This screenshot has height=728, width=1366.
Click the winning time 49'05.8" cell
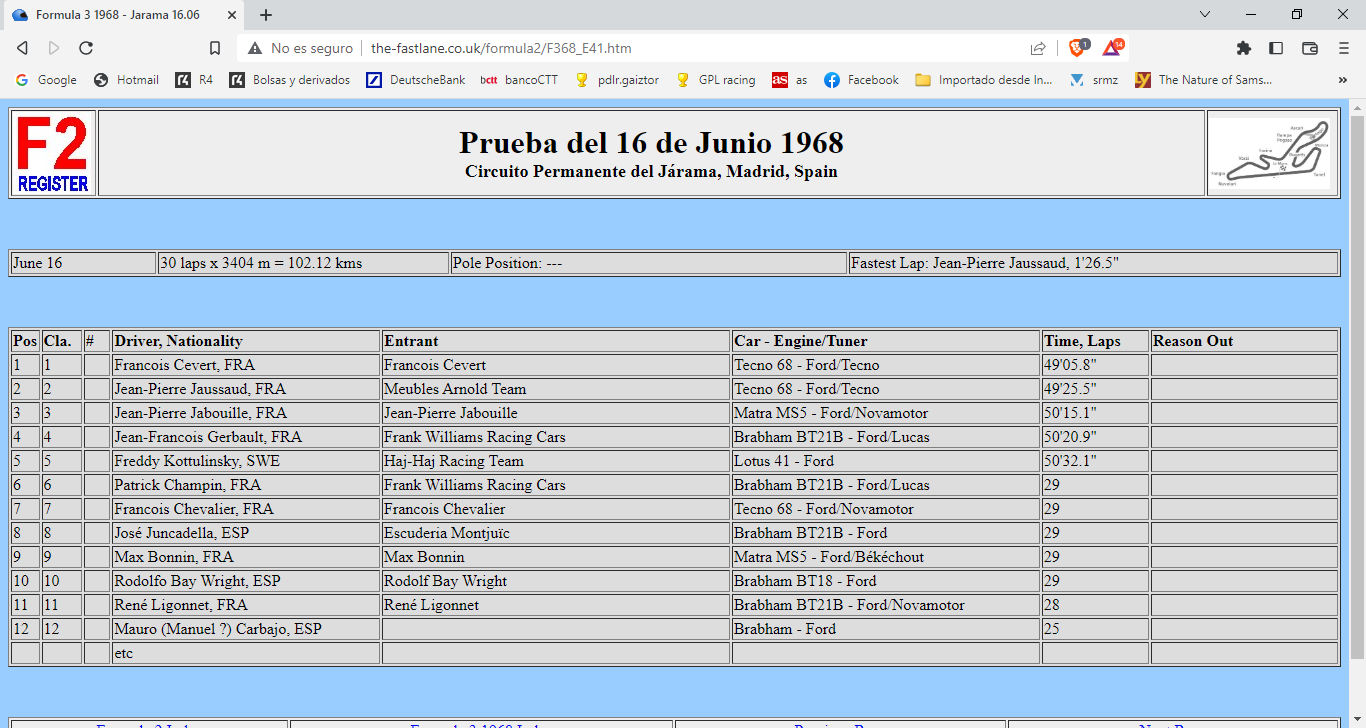click(1095, 365)
